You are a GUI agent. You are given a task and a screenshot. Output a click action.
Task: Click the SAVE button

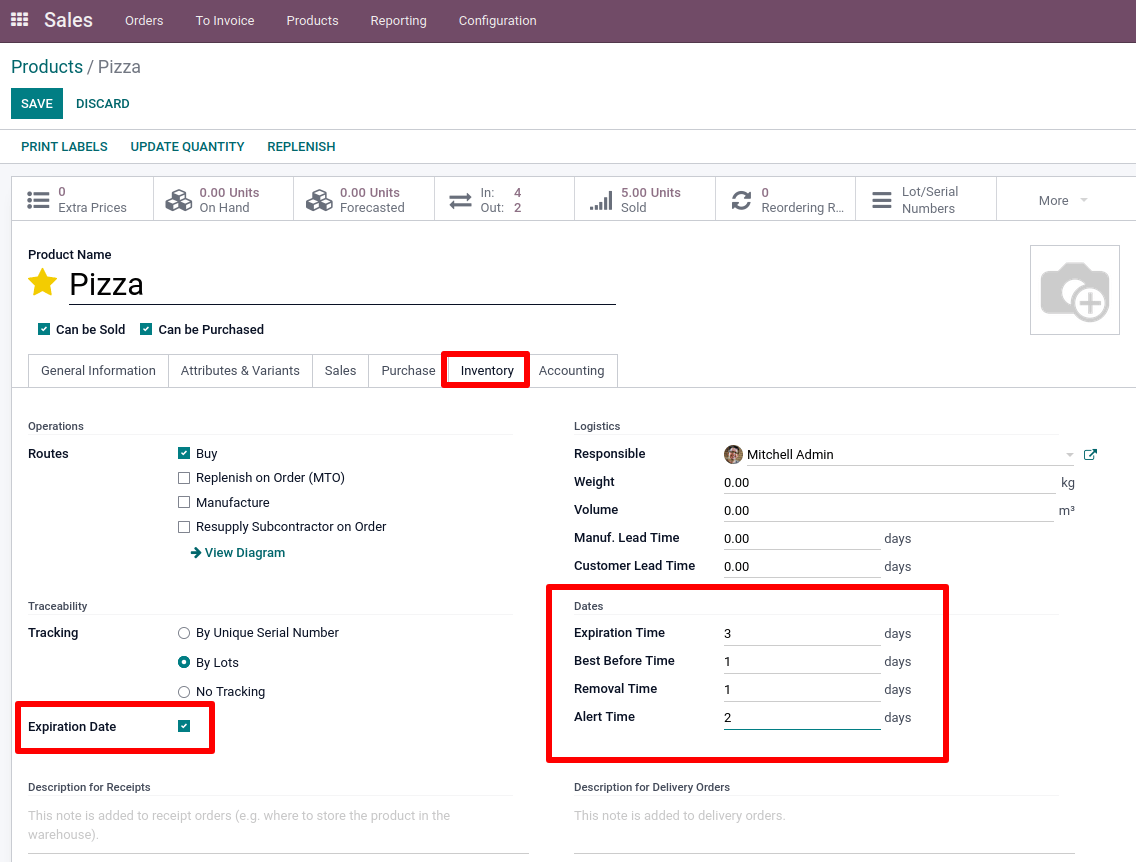click(x=37, y=104)
